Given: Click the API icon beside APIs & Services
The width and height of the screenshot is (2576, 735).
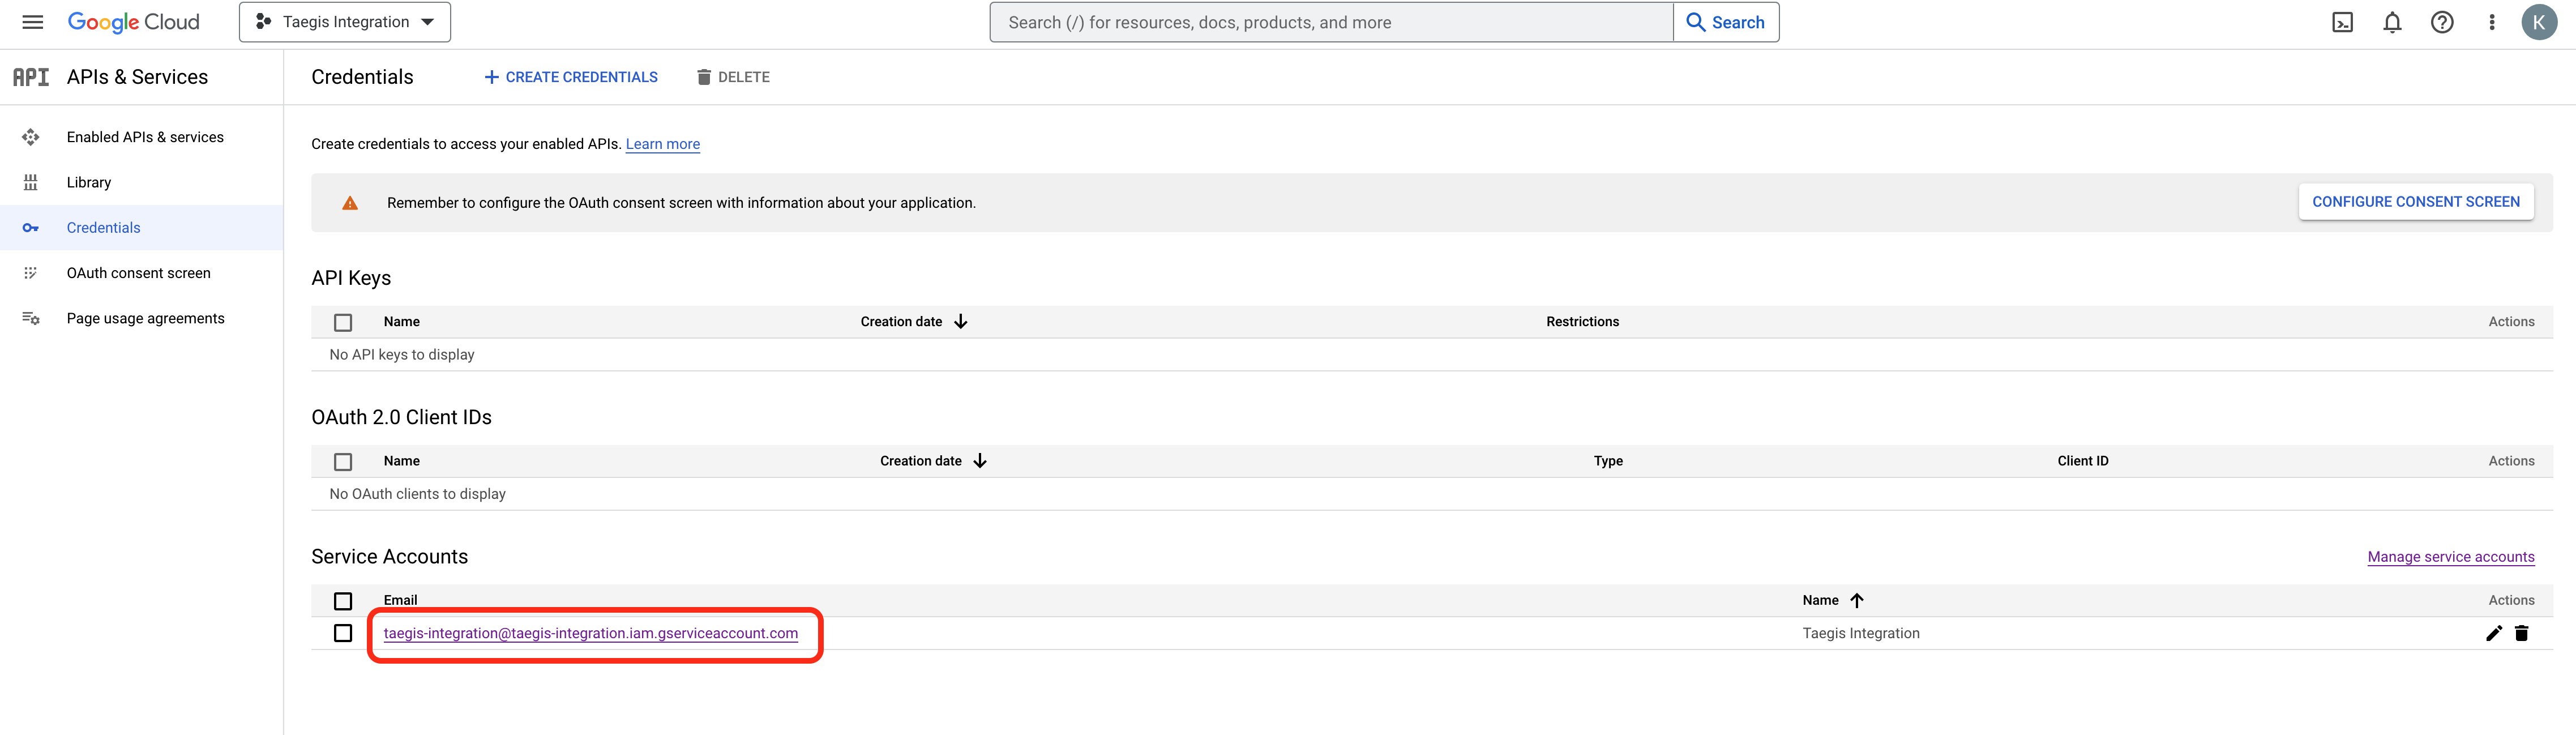Looking at the screenshot, I should [x=31, y=77].
